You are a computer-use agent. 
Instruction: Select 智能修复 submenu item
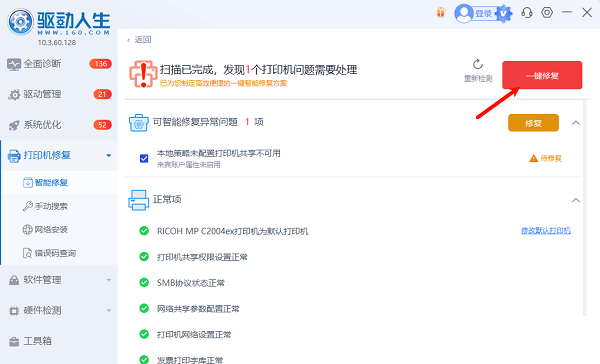pos(60,183)
